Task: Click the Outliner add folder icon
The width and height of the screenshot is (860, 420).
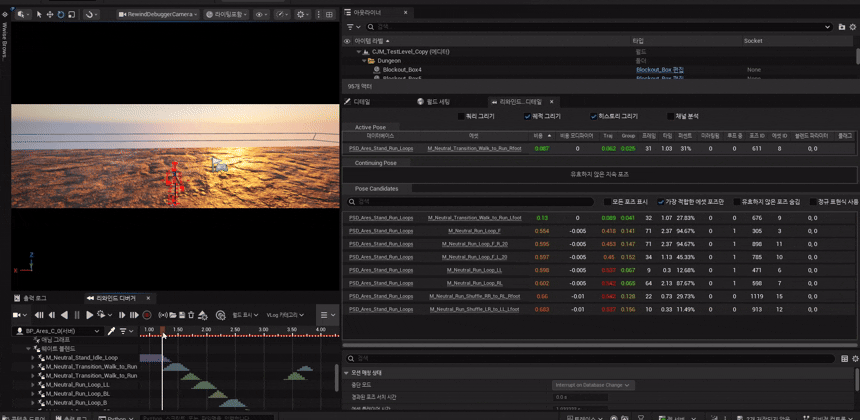Action: 842,26
